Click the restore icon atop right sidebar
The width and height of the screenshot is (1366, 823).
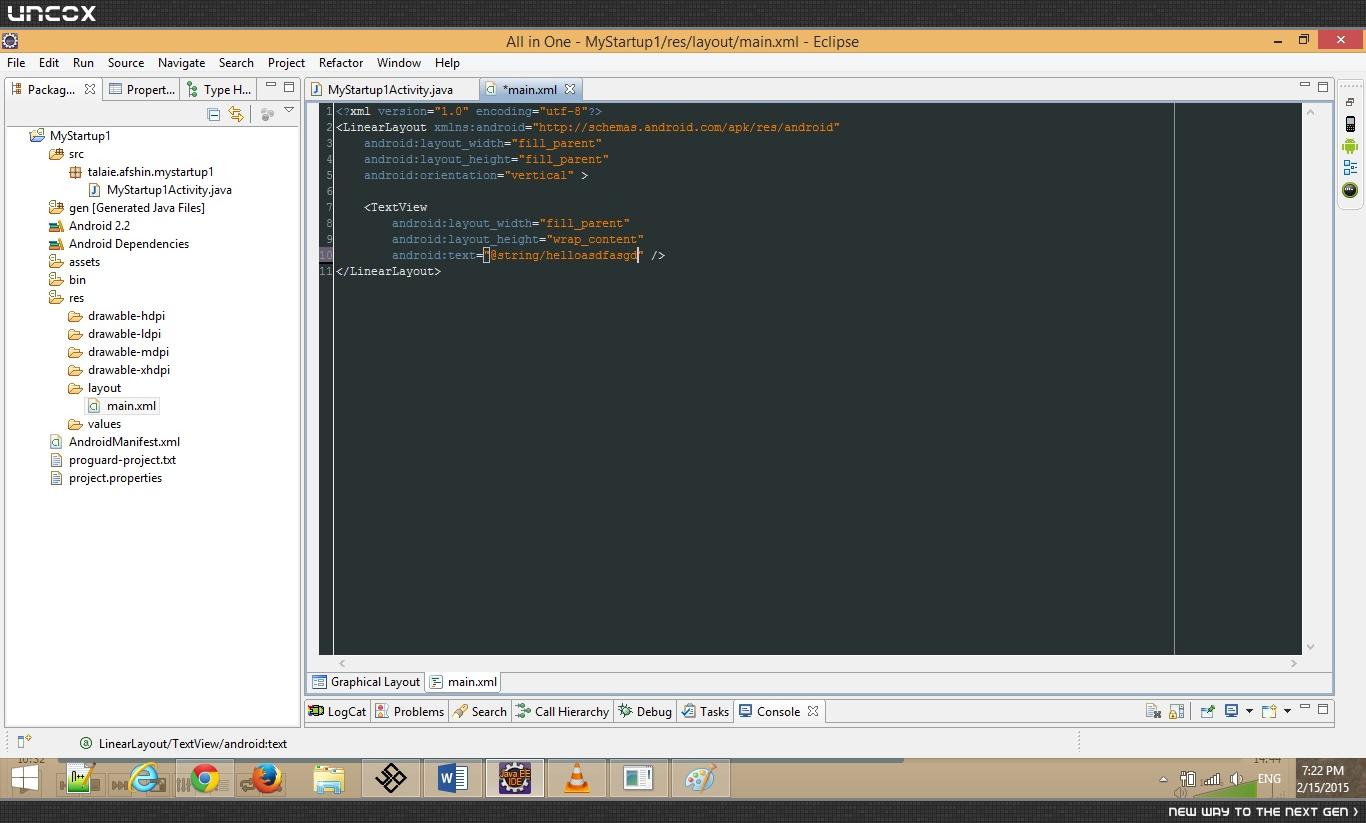point(1350,102)
